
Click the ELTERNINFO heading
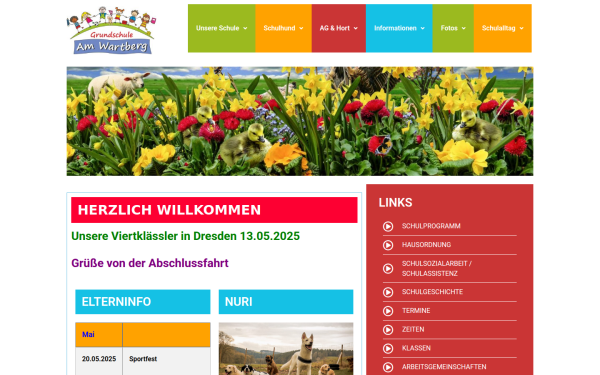143,302
